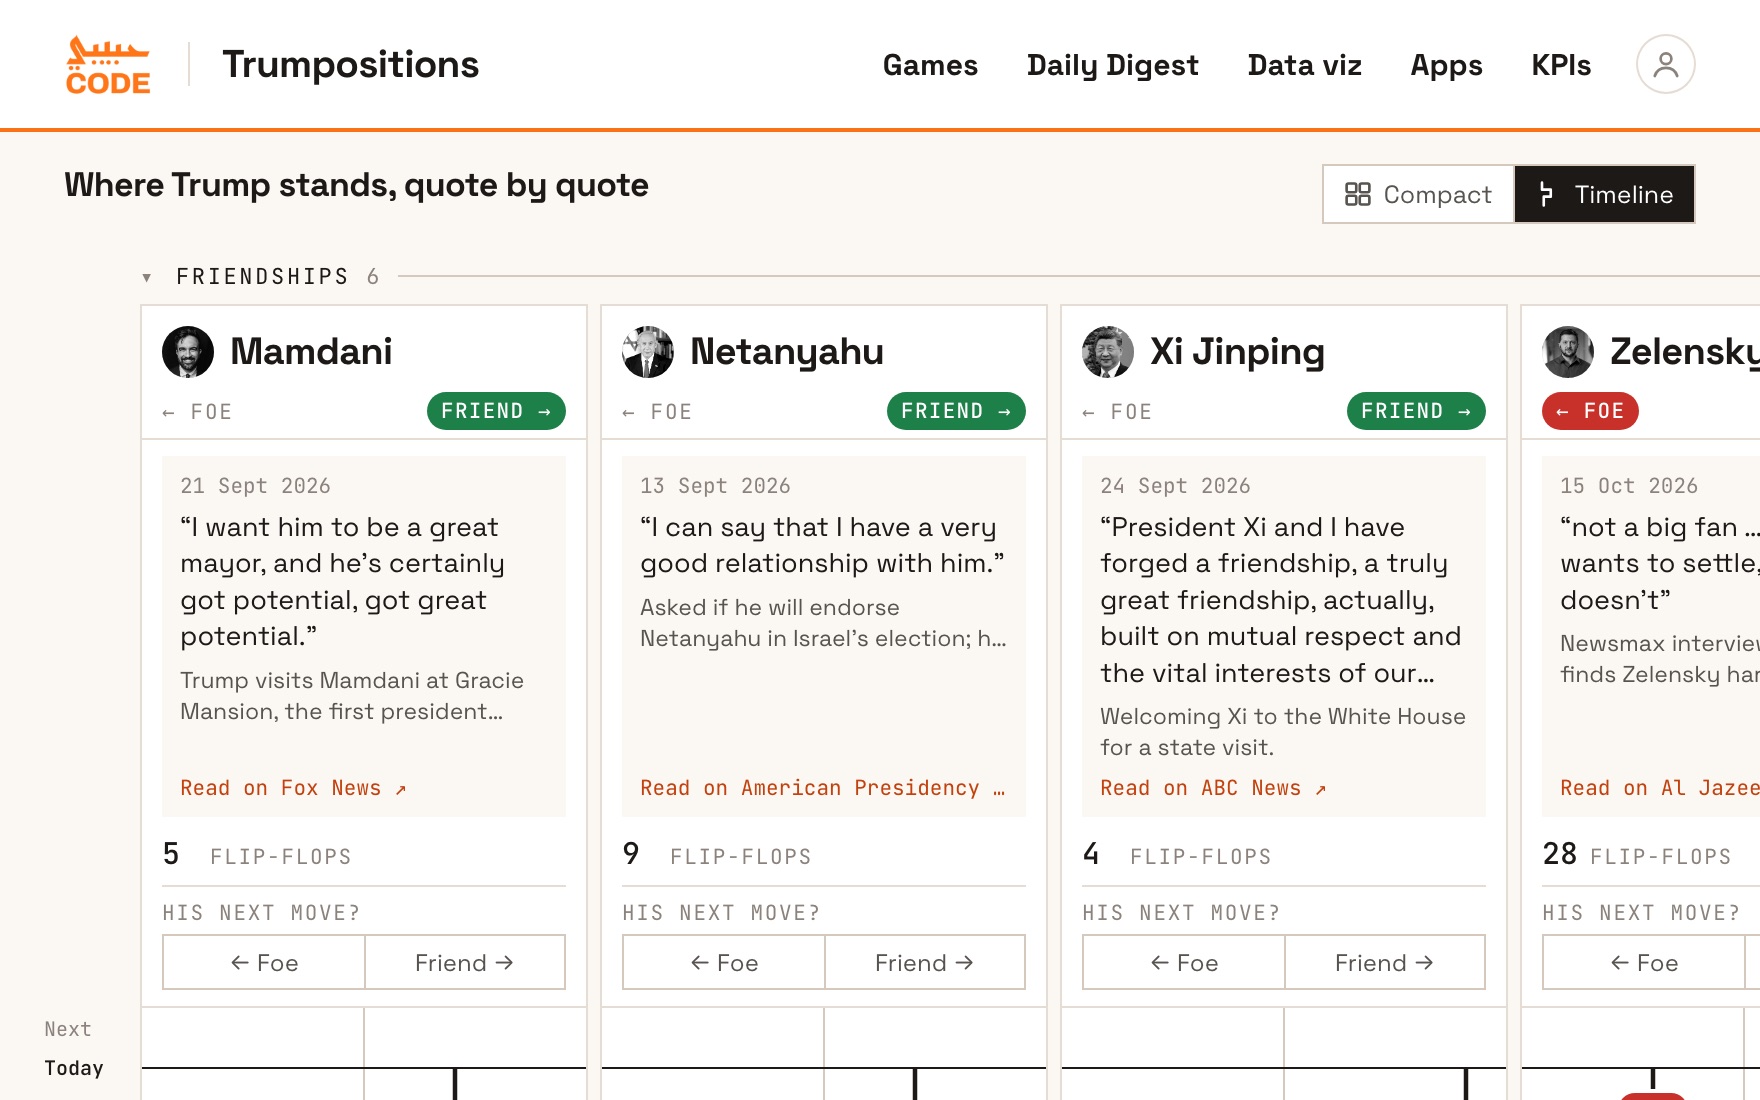Select FRIEND pill on Mamdani card
Image resolution: width=1760 pixels, height=1100 pixels.
click(496, 411)
